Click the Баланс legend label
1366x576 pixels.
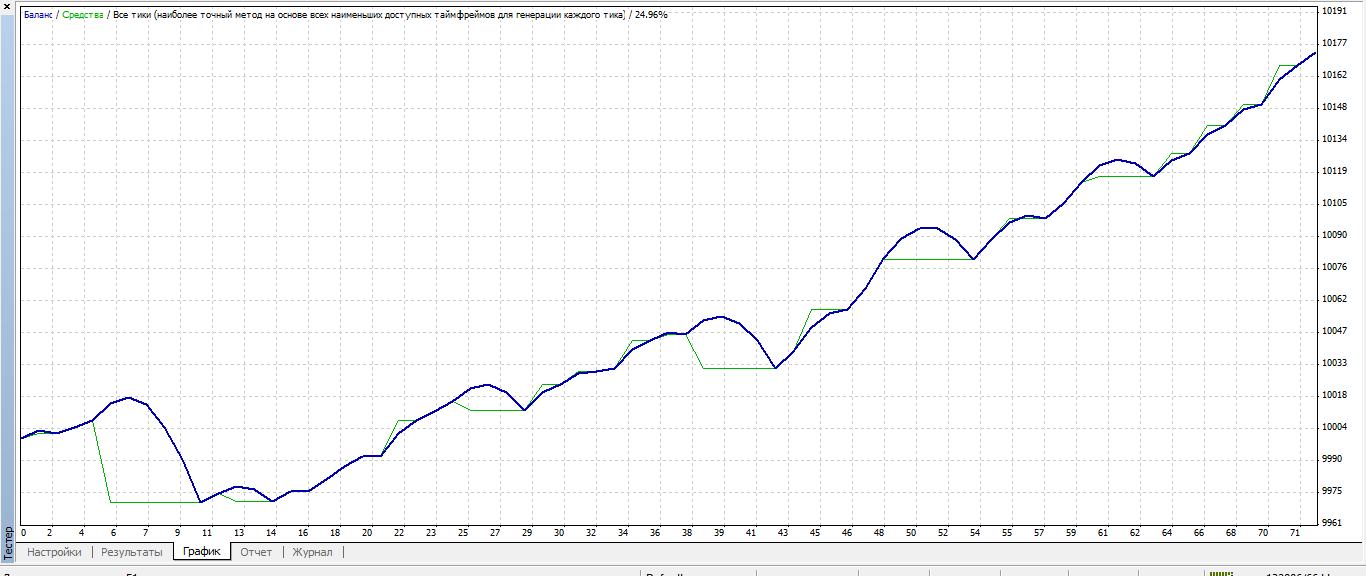[x=39, y=15]
